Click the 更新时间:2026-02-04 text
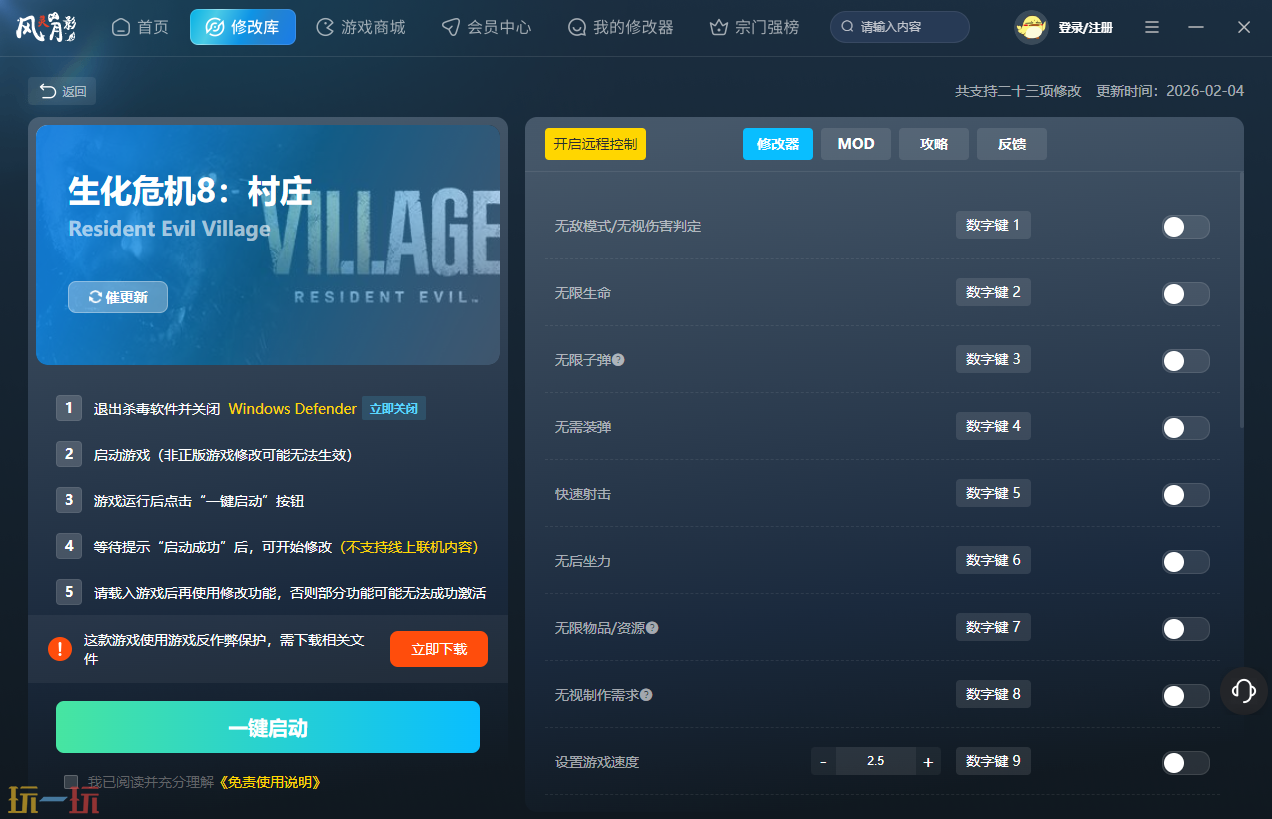Image resolution: width=1272 pixels, height=819 pixels. pyautogui.click(x=1170, y=91)
